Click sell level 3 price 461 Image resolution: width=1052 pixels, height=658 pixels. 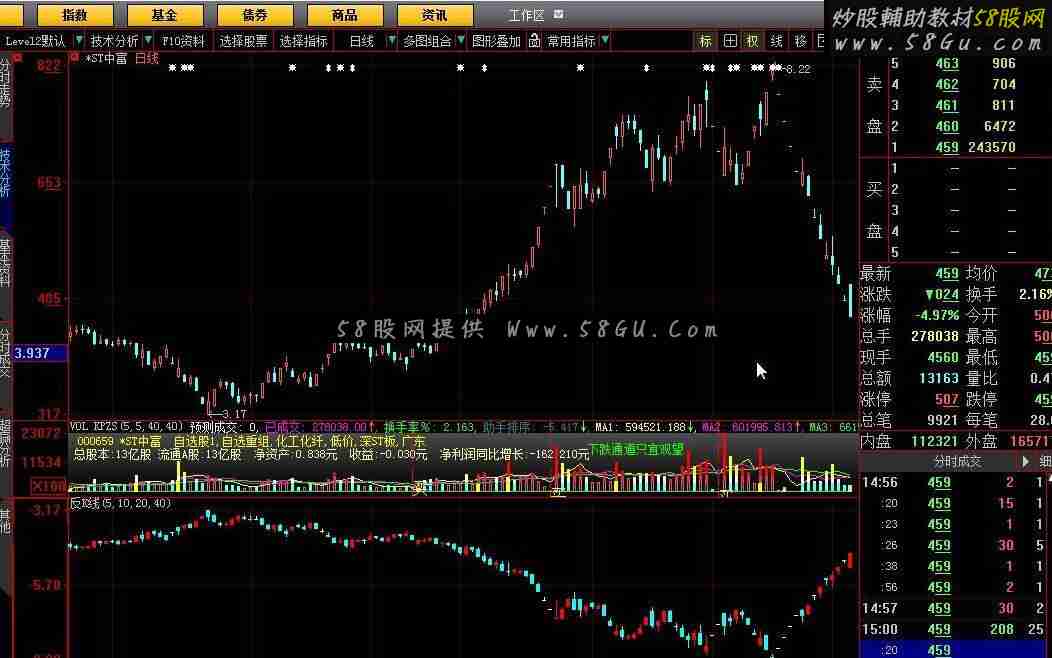947,105
